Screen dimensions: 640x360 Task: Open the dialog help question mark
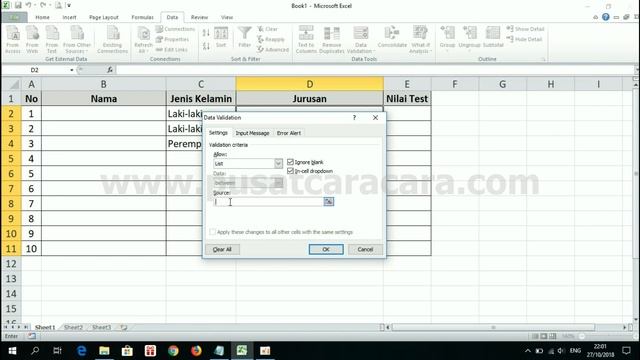354,118
